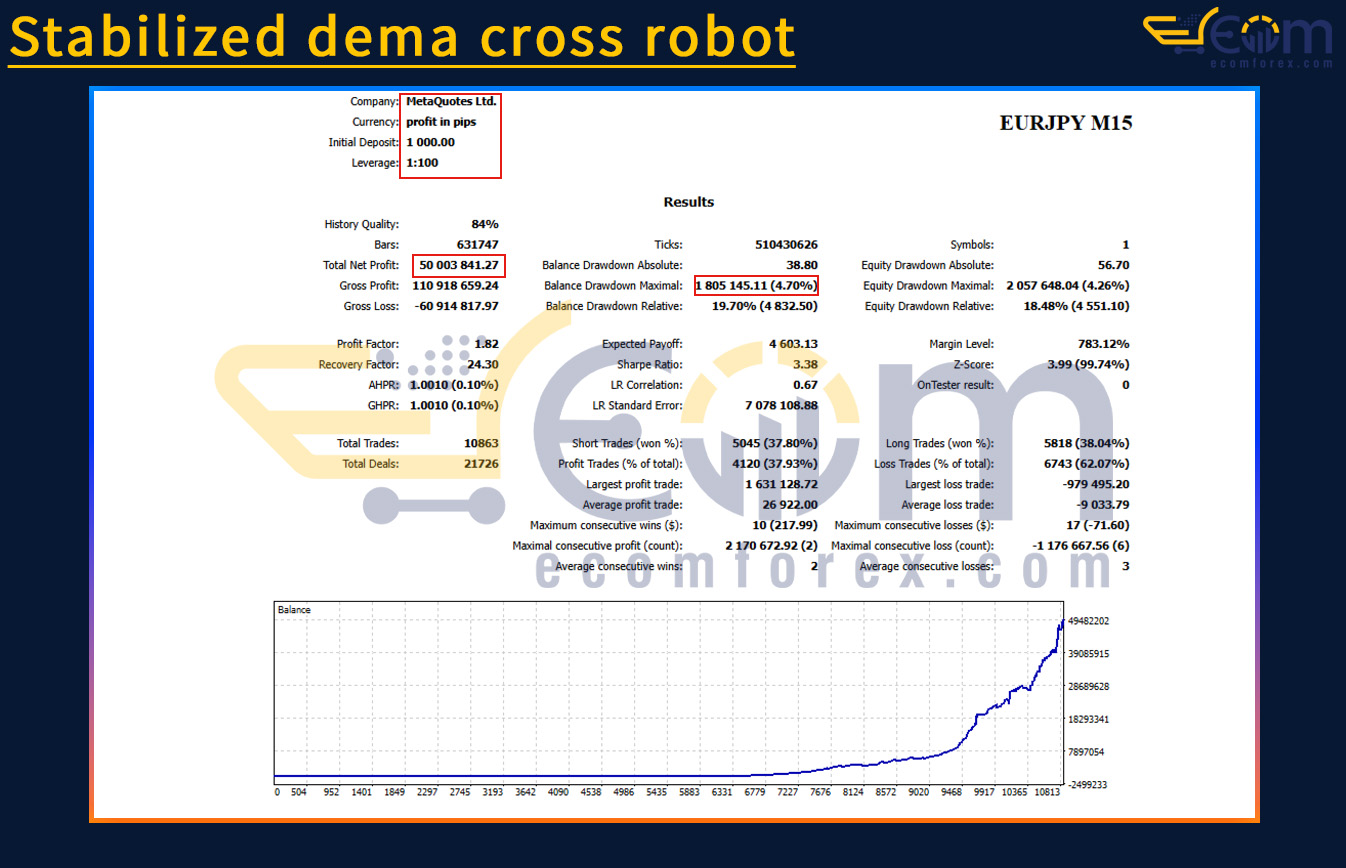
Task: Click the Gross Profit value "110 918 659.24"
Action: coord(455,285)
